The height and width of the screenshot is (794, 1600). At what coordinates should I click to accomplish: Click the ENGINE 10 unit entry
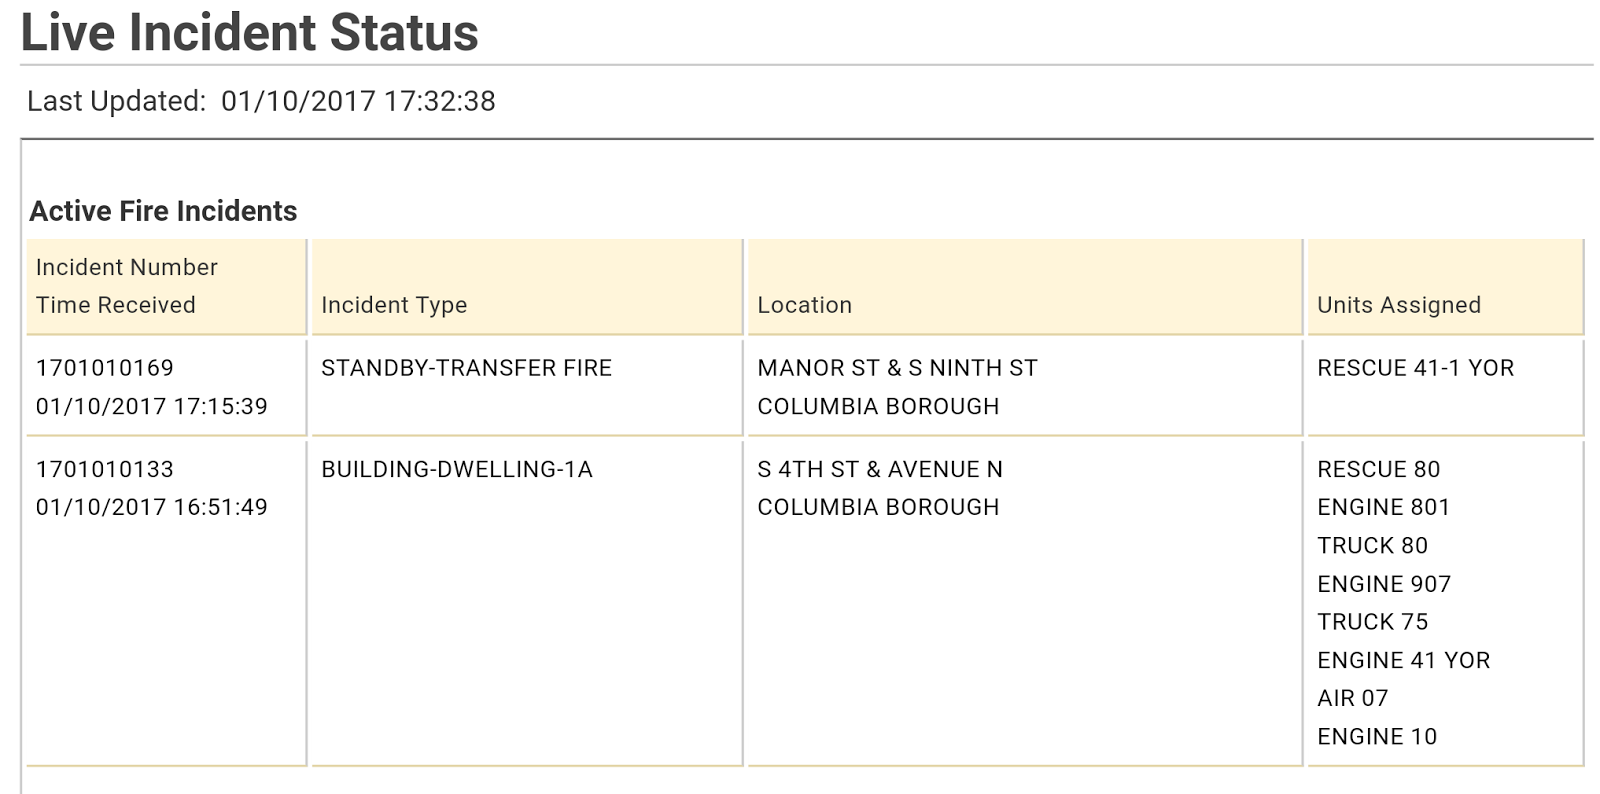click(x=1376, y=737)
